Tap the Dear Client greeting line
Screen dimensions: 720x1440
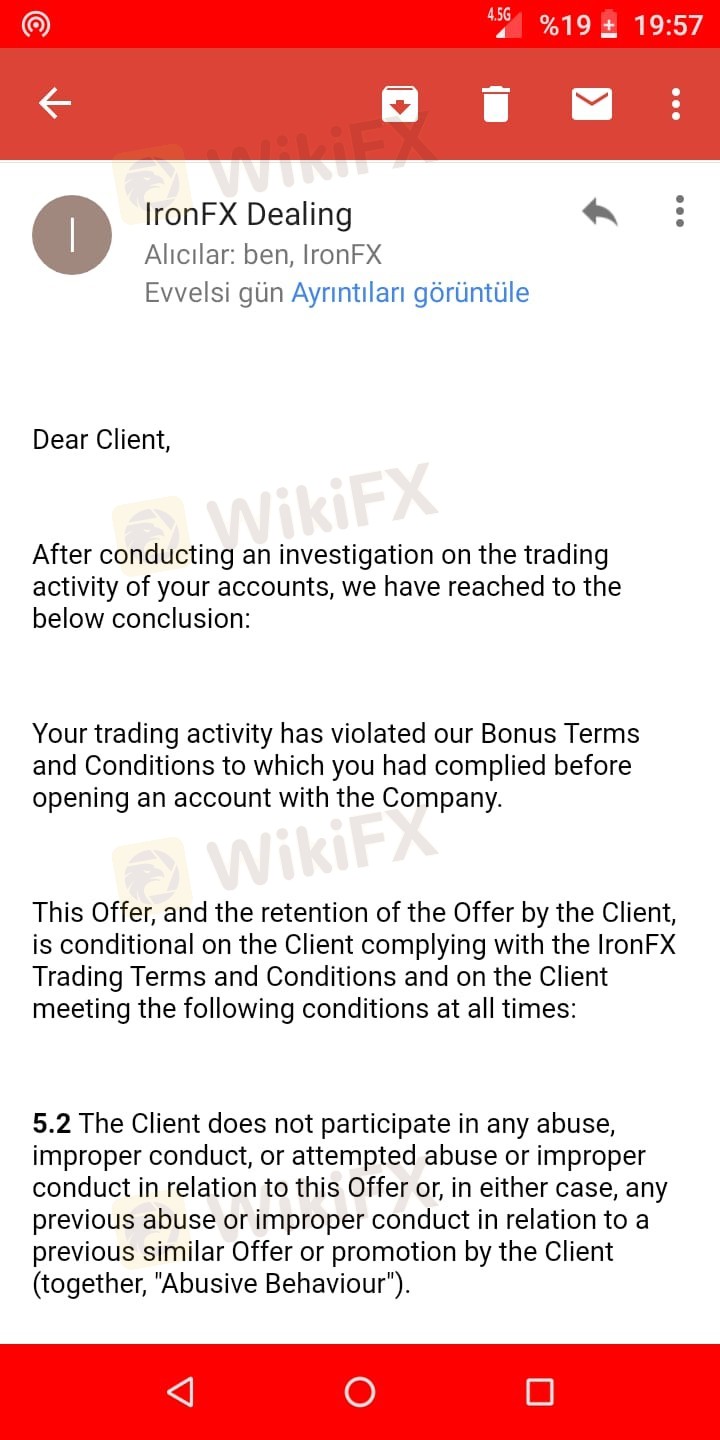click(x=101, y=439)
